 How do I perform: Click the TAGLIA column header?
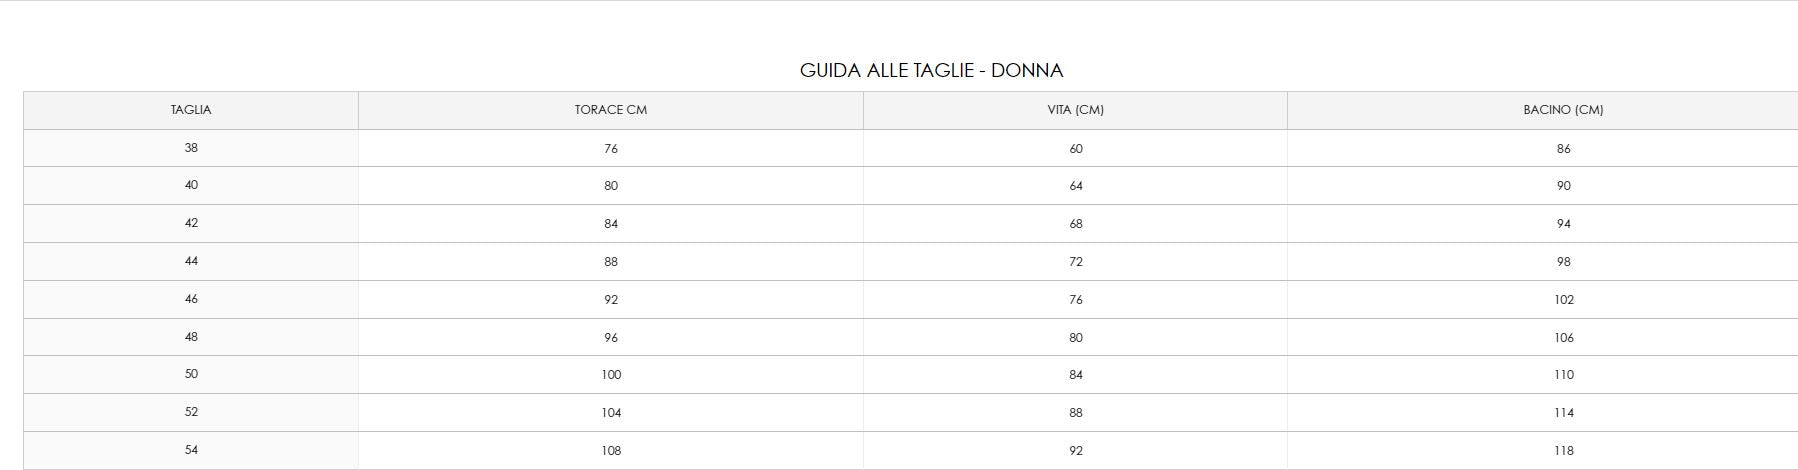coord(191,110)
